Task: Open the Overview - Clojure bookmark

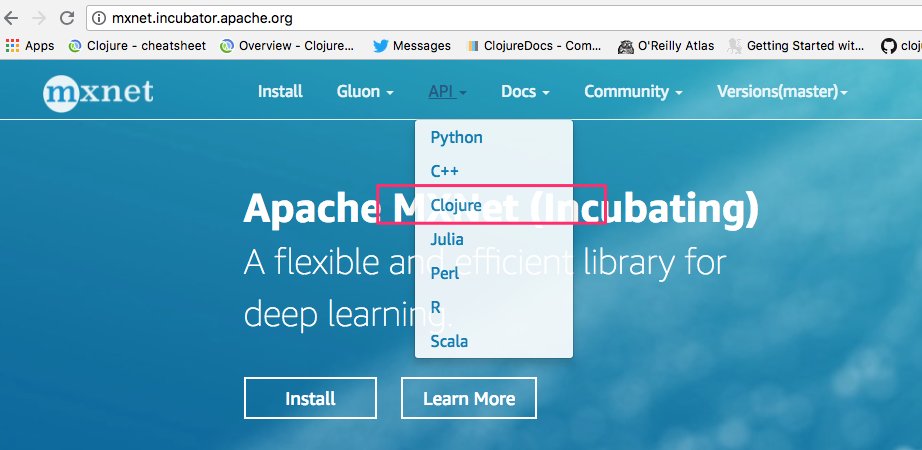Action: [287, 46]
